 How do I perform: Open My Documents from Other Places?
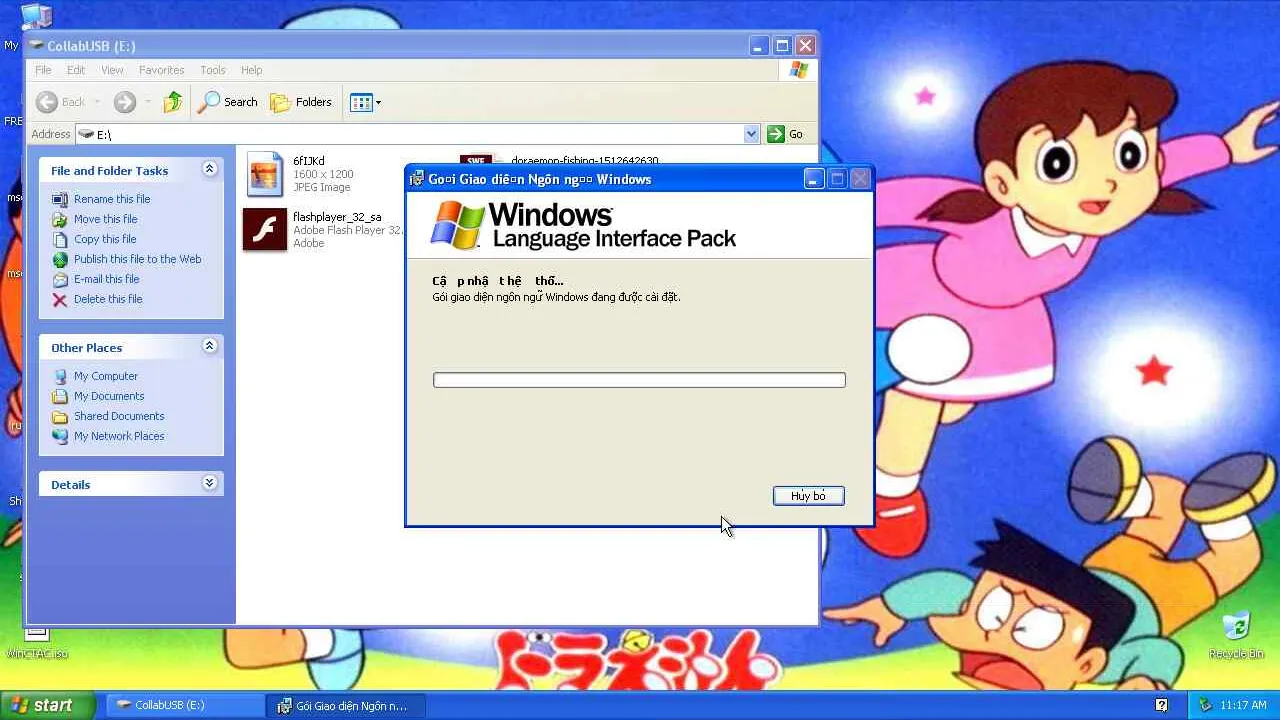pyautogui.click(x=109, y=396)
